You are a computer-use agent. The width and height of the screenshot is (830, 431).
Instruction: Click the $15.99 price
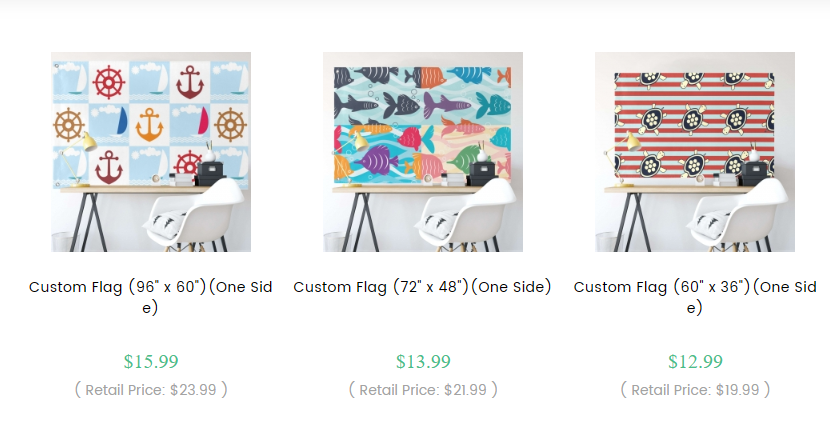[151, 361]
